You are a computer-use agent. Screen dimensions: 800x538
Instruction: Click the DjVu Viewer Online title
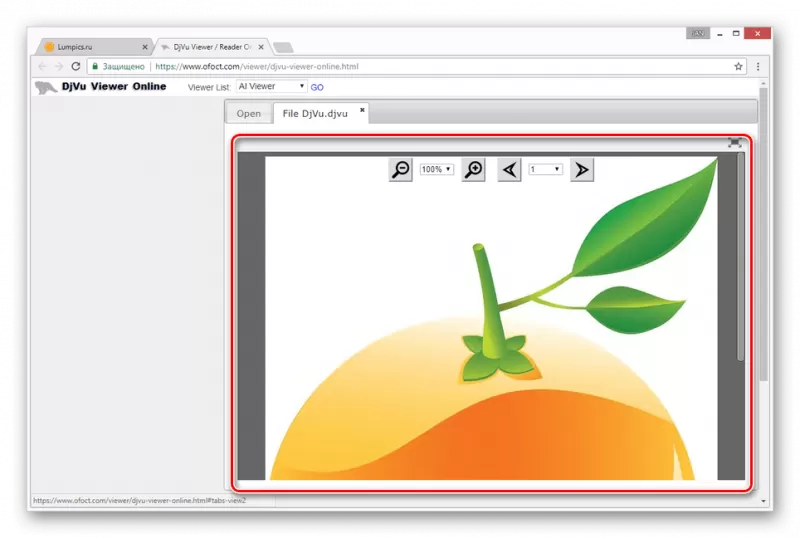114,86
